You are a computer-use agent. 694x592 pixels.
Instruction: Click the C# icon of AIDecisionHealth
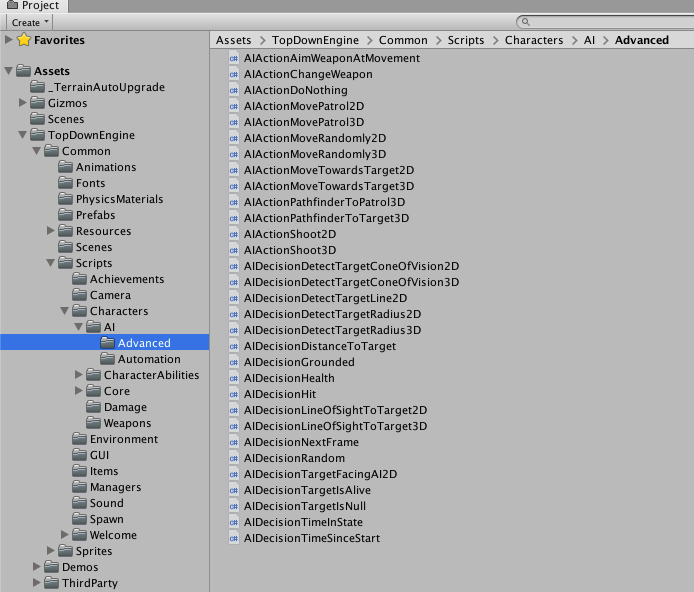click(234, 378)
